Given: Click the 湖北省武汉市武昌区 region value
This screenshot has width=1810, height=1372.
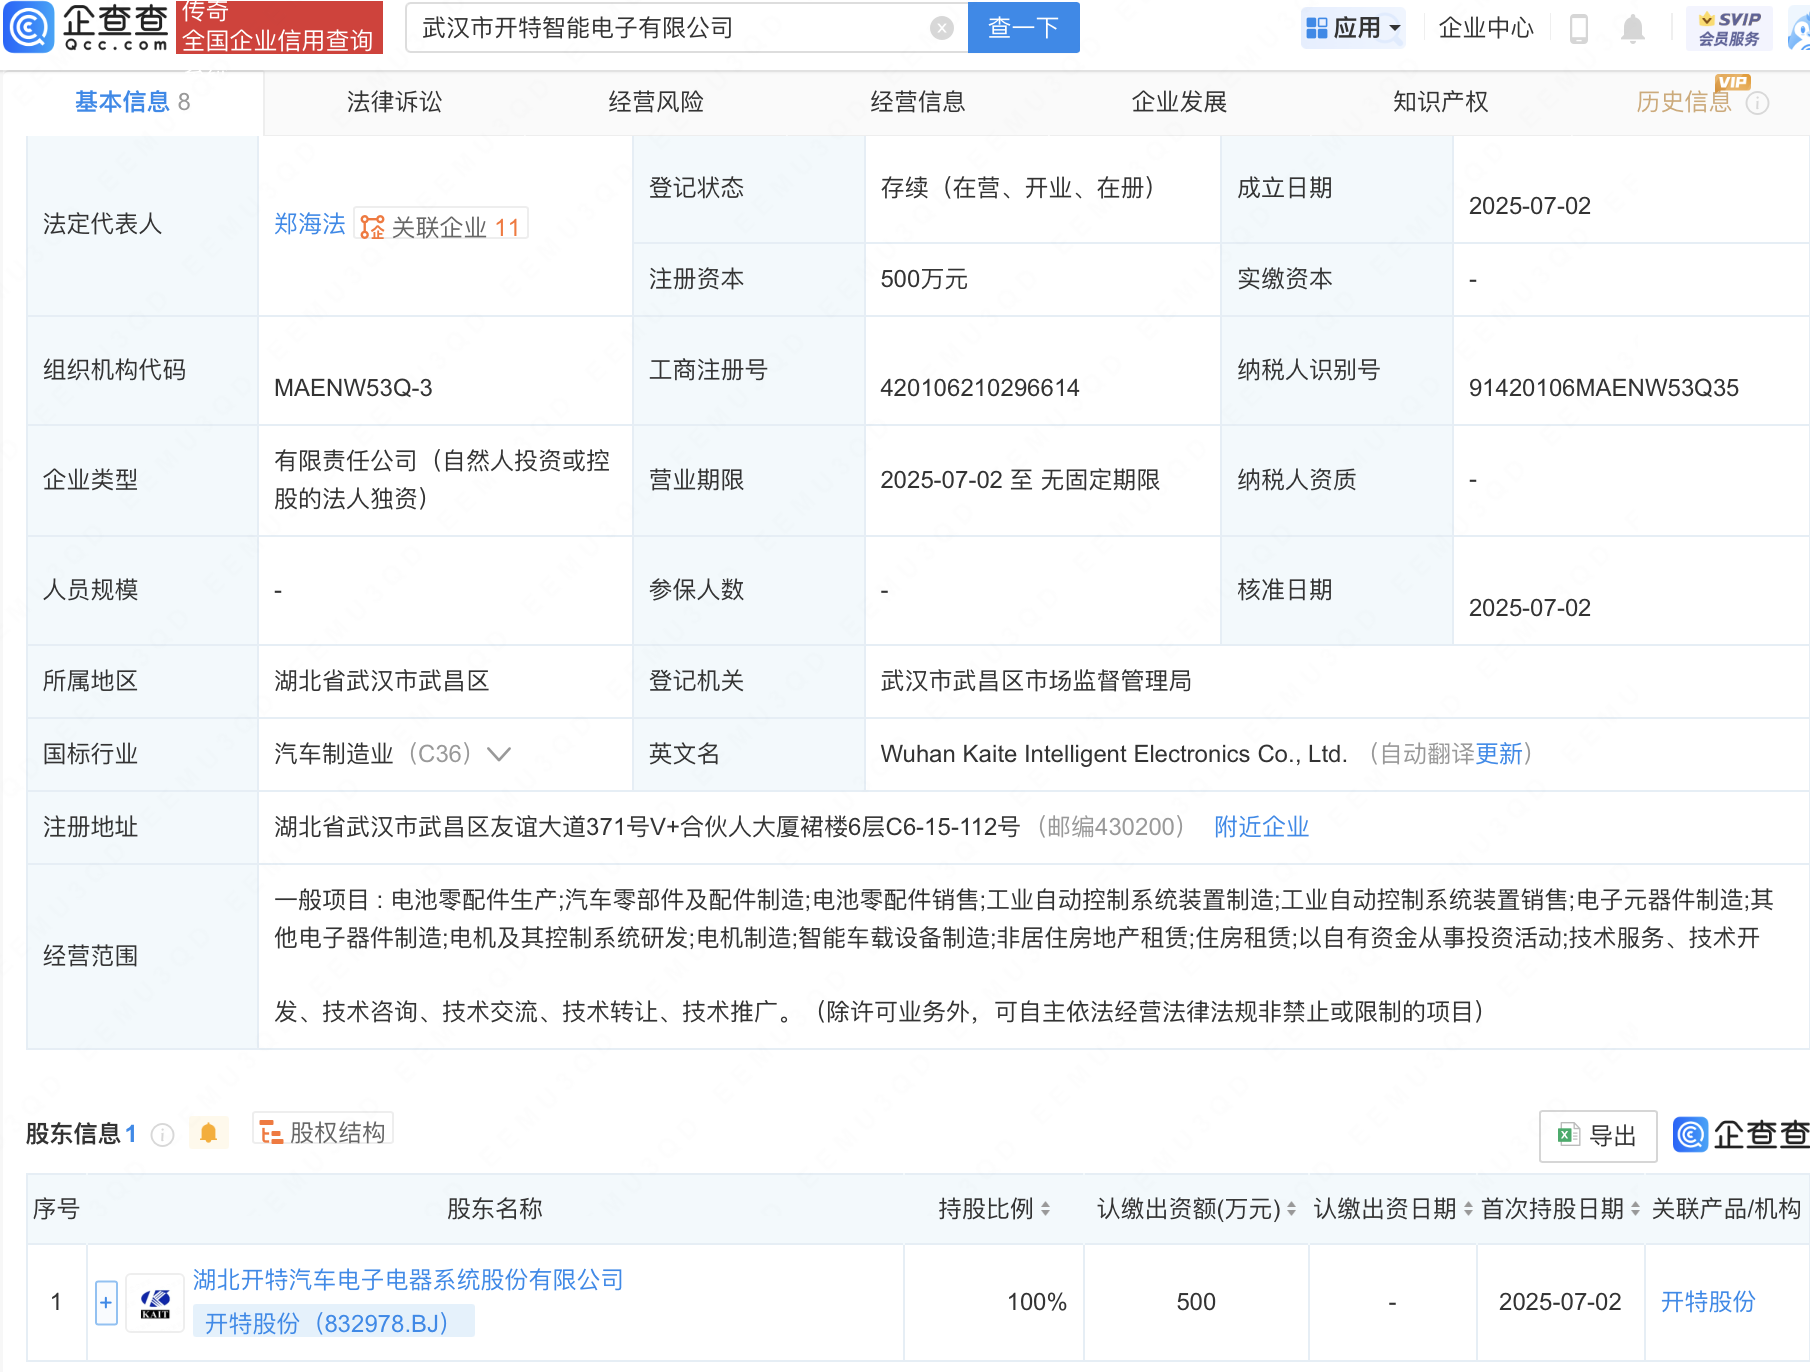Looking at the screenshot, I should point(382,681).
